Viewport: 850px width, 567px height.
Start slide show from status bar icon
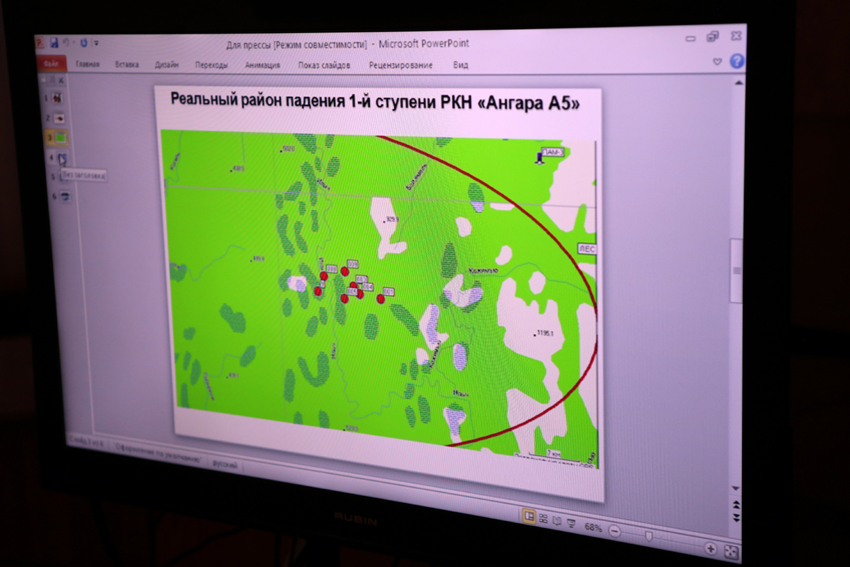[x=571, y=523]
